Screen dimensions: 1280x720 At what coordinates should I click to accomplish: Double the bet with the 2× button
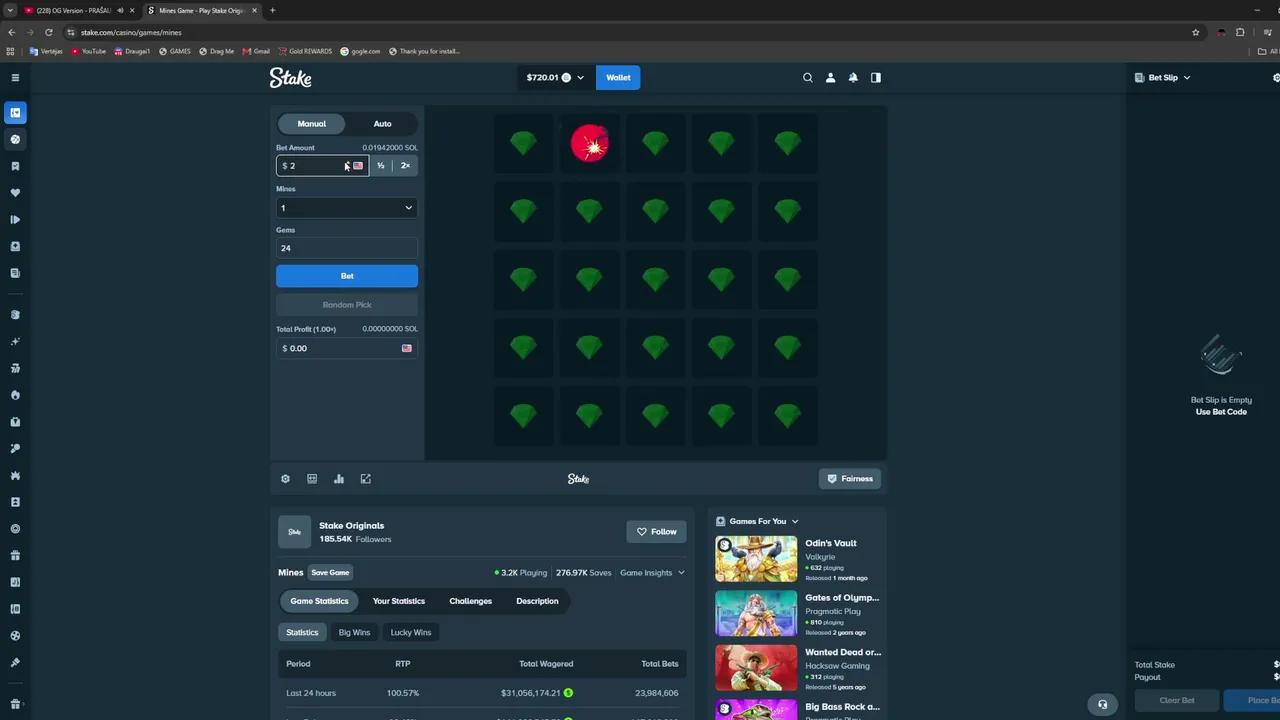click(x=405, y=166)
